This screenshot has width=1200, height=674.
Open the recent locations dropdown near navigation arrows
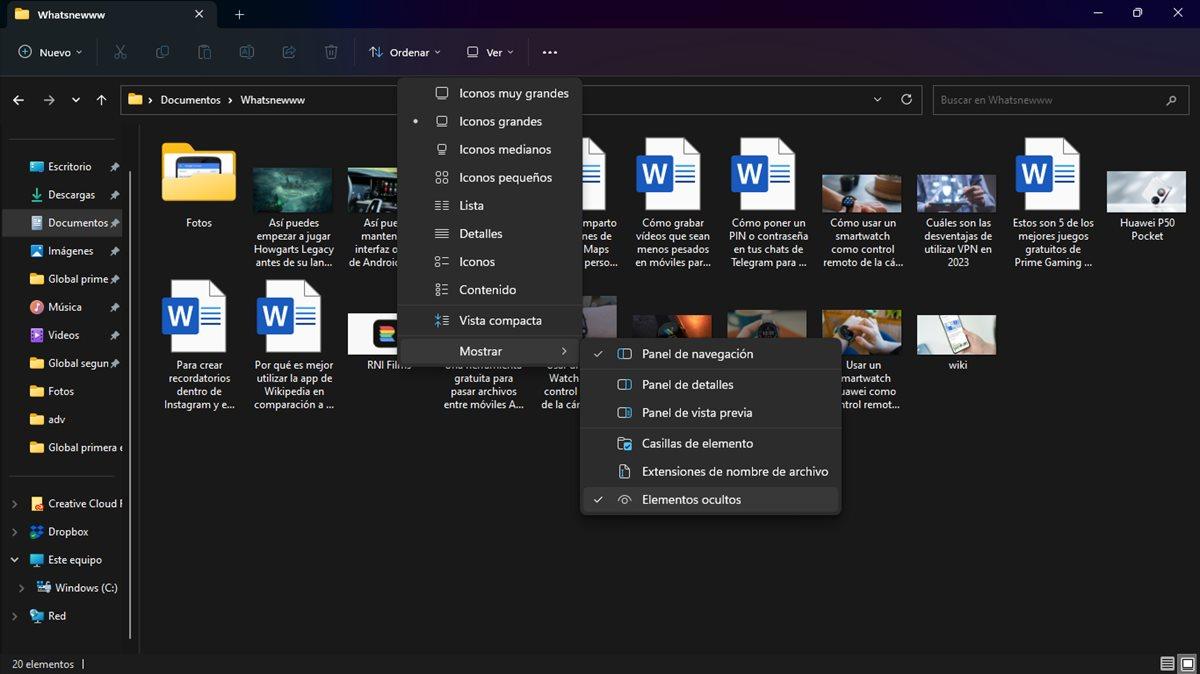click(75, 99)
